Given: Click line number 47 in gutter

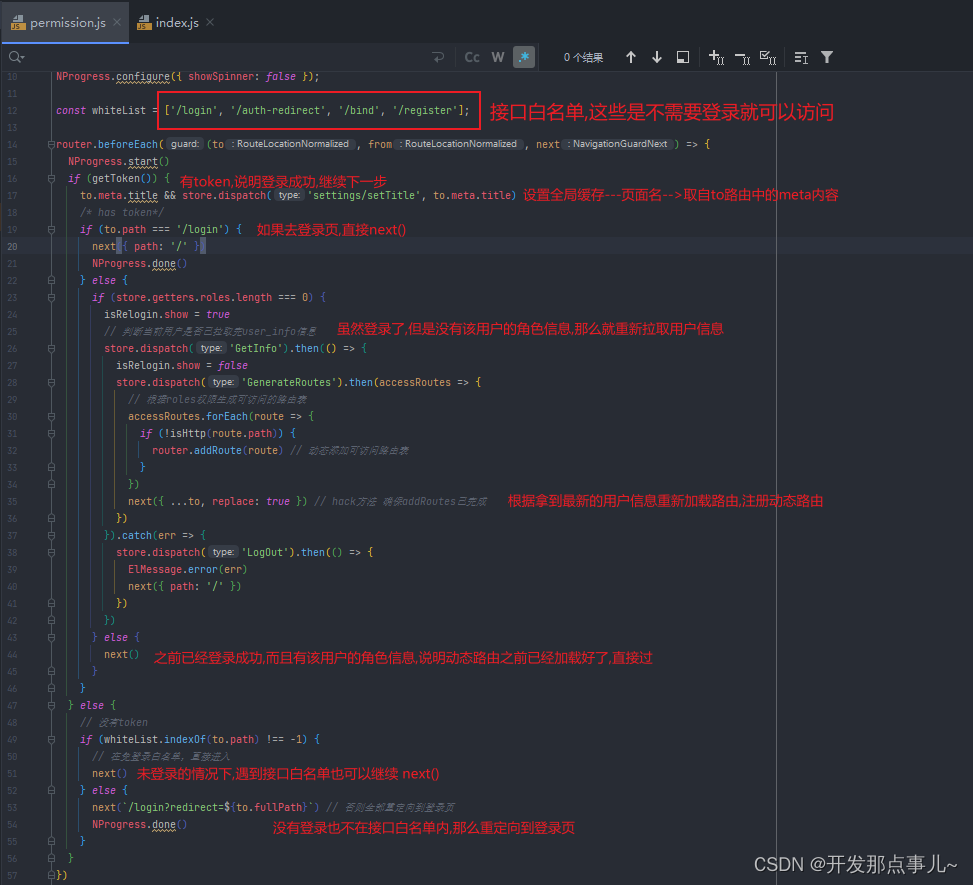Looking at the screenshot, I should (x=12, y=706).
